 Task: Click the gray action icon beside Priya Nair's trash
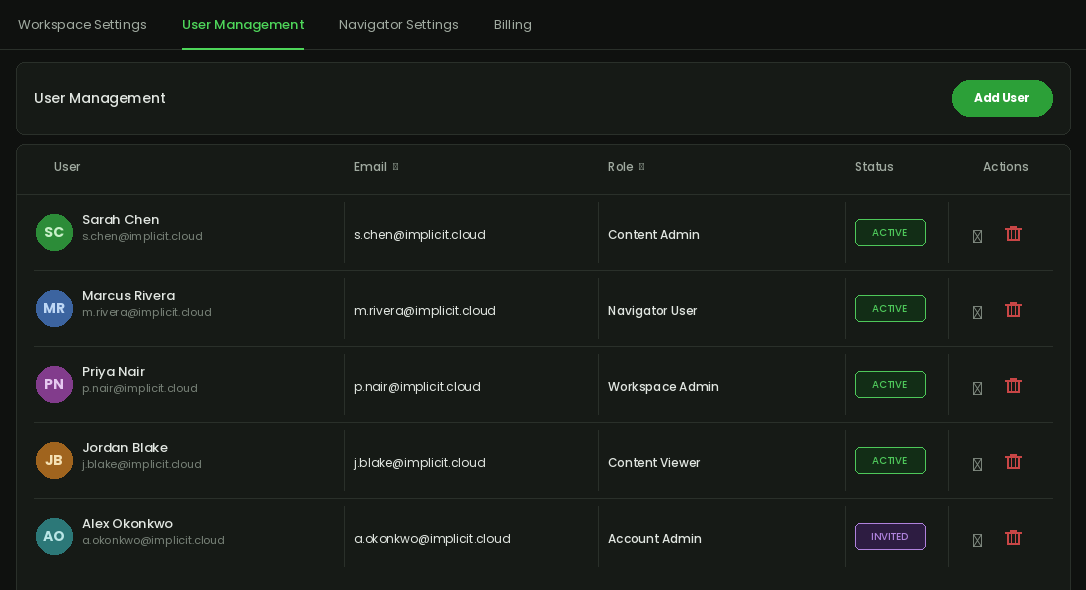(x=977, y=389)
